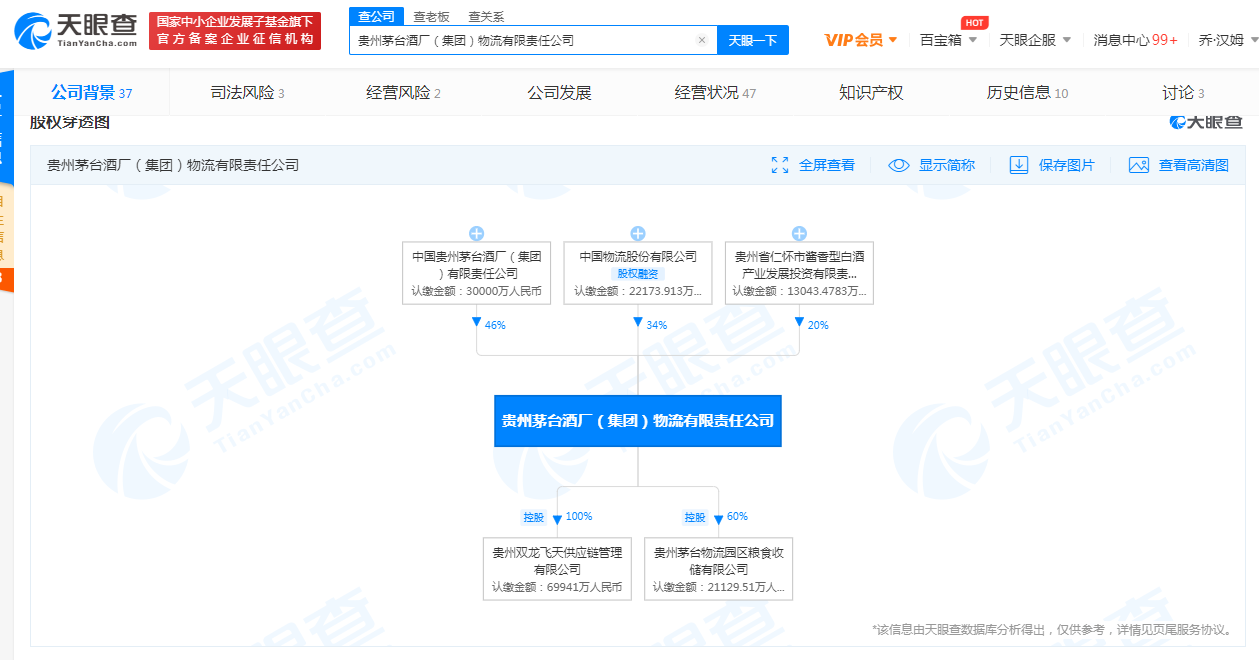Click the Tianyancha logo

coord(76,31)
